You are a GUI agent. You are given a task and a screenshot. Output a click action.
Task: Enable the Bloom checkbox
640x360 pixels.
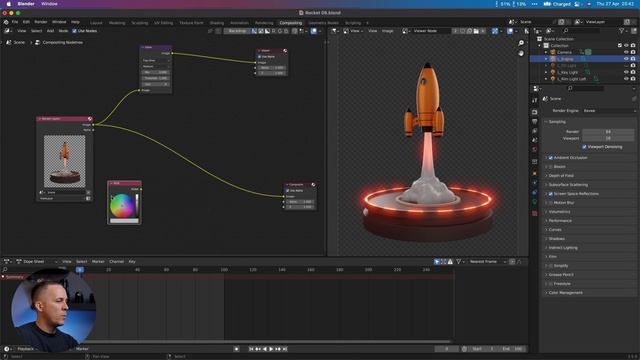pyautogui.click(x=551, y=167)
